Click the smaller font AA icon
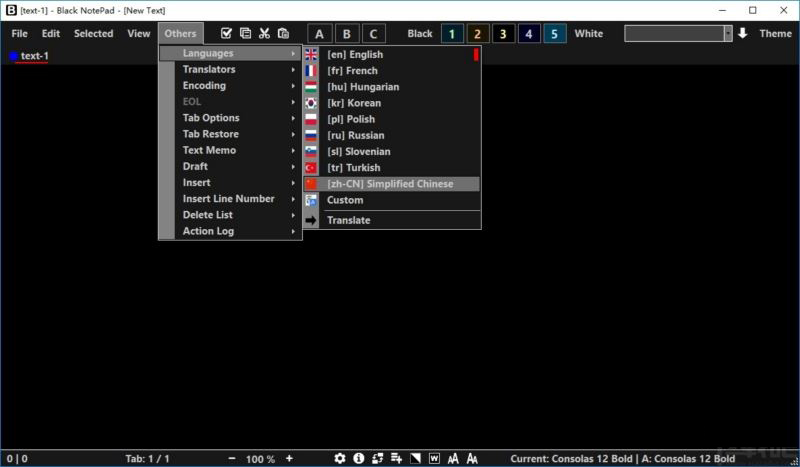 [453, 458]
